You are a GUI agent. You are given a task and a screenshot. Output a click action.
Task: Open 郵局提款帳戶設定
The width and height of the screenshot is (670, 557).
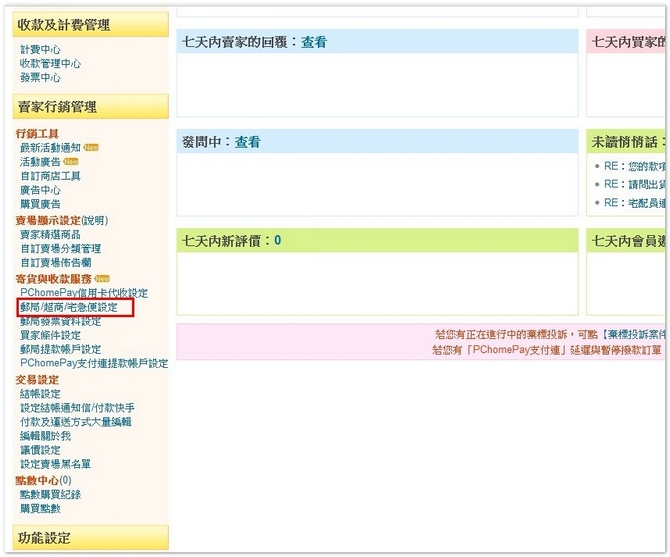60,350
